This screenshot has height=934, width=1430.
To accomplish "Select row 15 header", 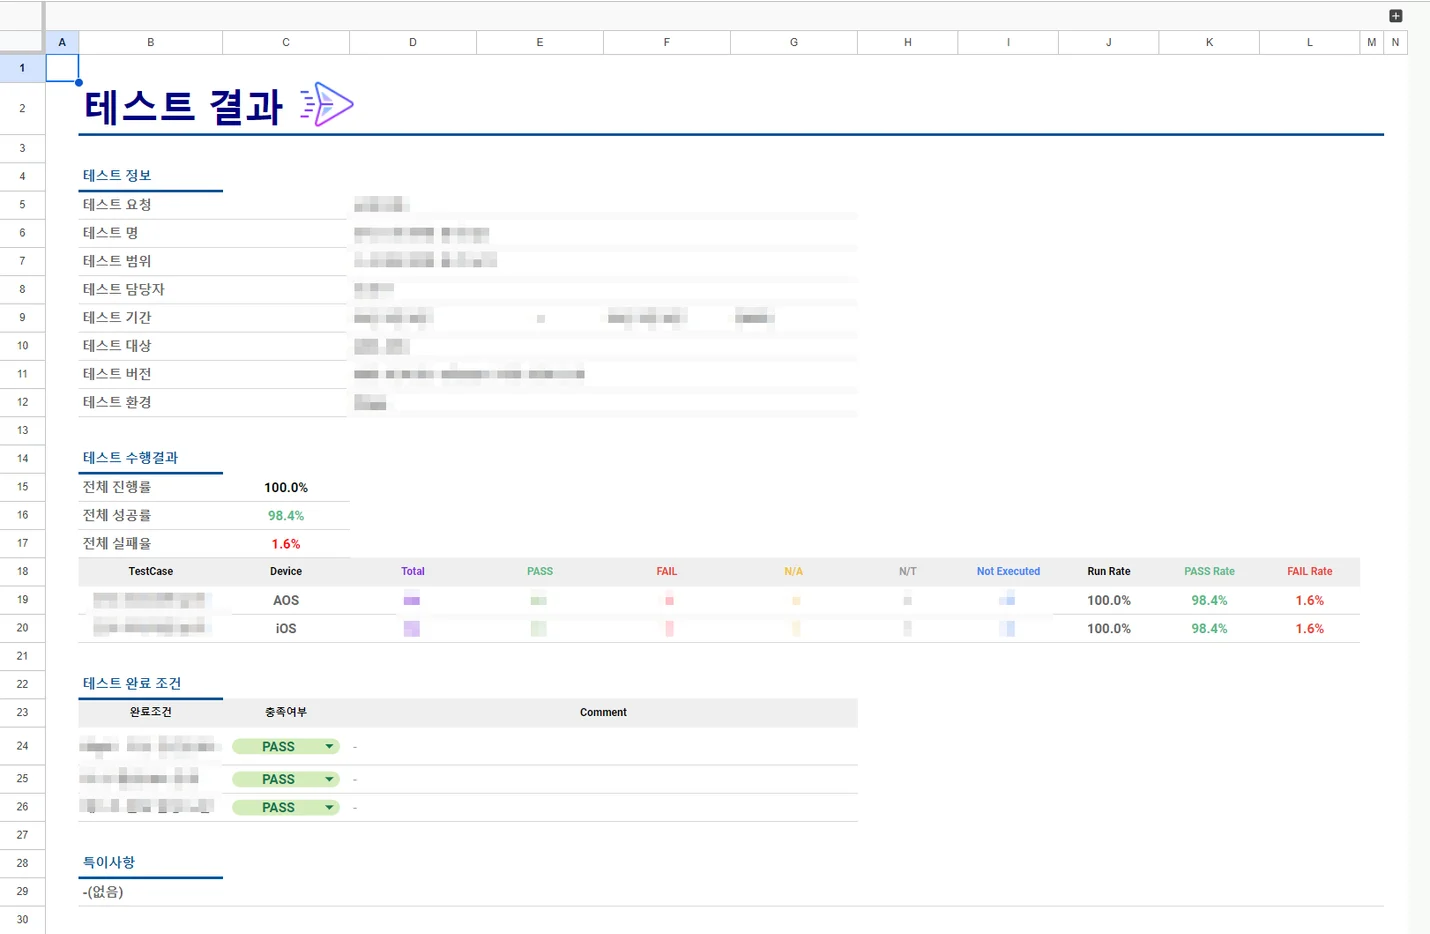I will coord(22,487).
